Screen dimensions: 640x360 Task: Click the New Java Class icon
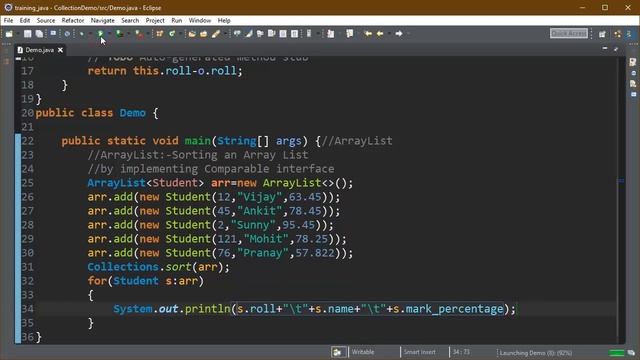click(x=172, y=34)
